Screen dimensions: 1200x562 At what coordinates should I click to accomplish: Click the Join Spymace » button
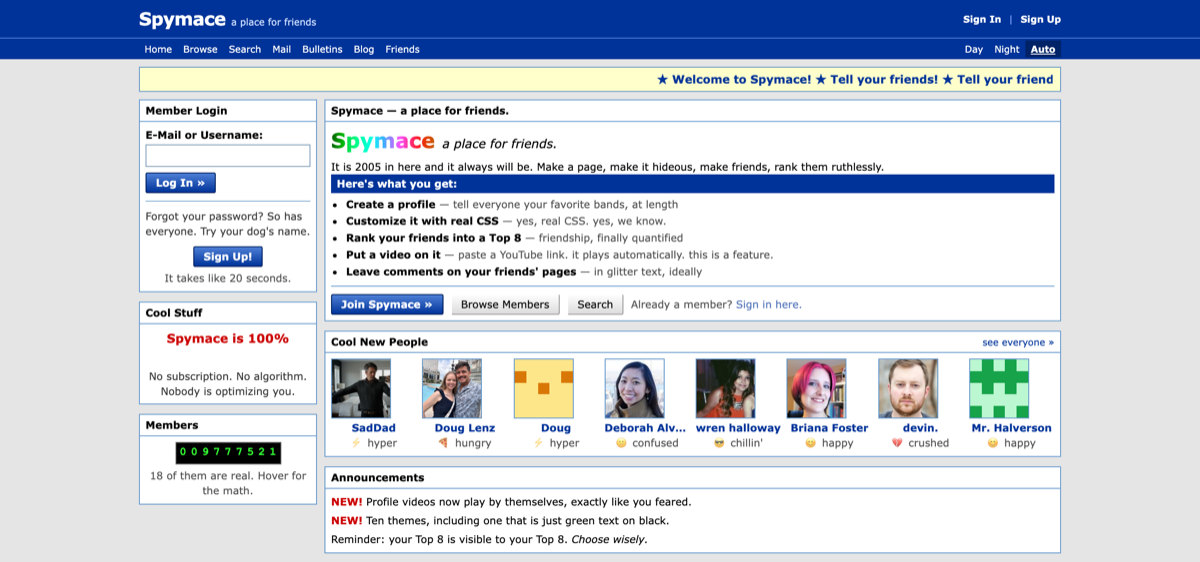click(x=387, y=304)
